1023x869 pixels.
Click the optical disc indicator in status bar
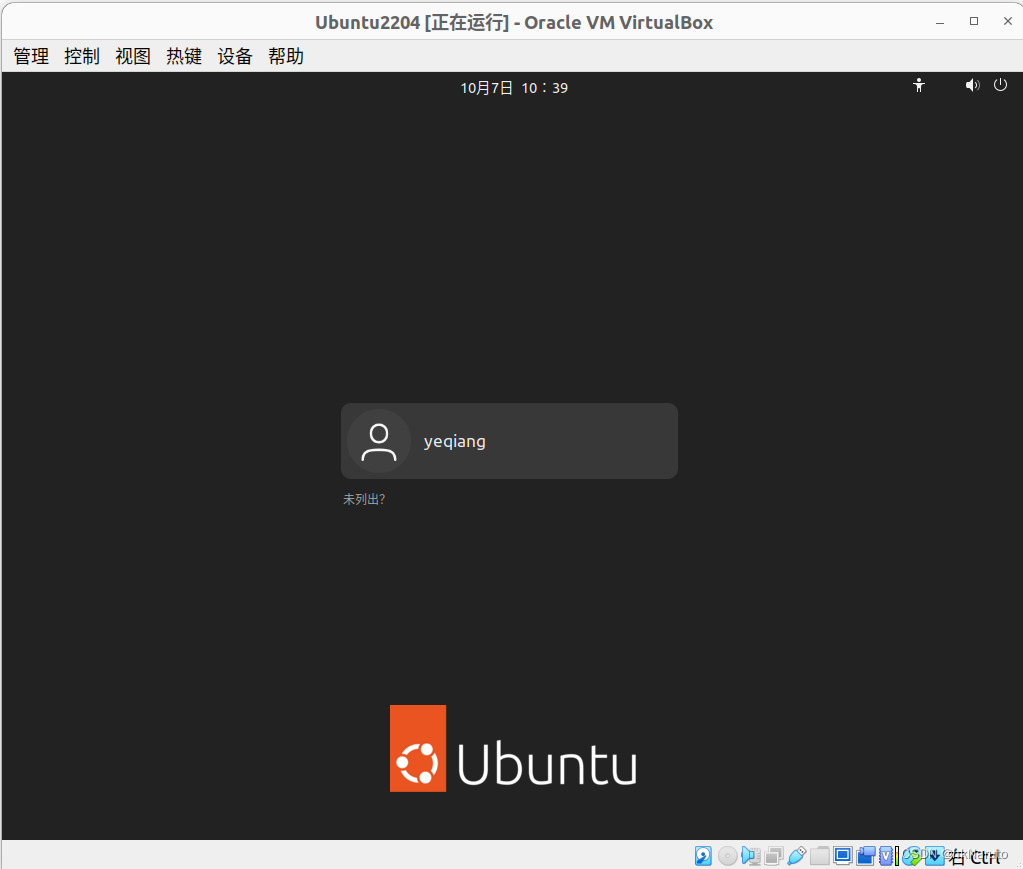[x=728, y=855]
